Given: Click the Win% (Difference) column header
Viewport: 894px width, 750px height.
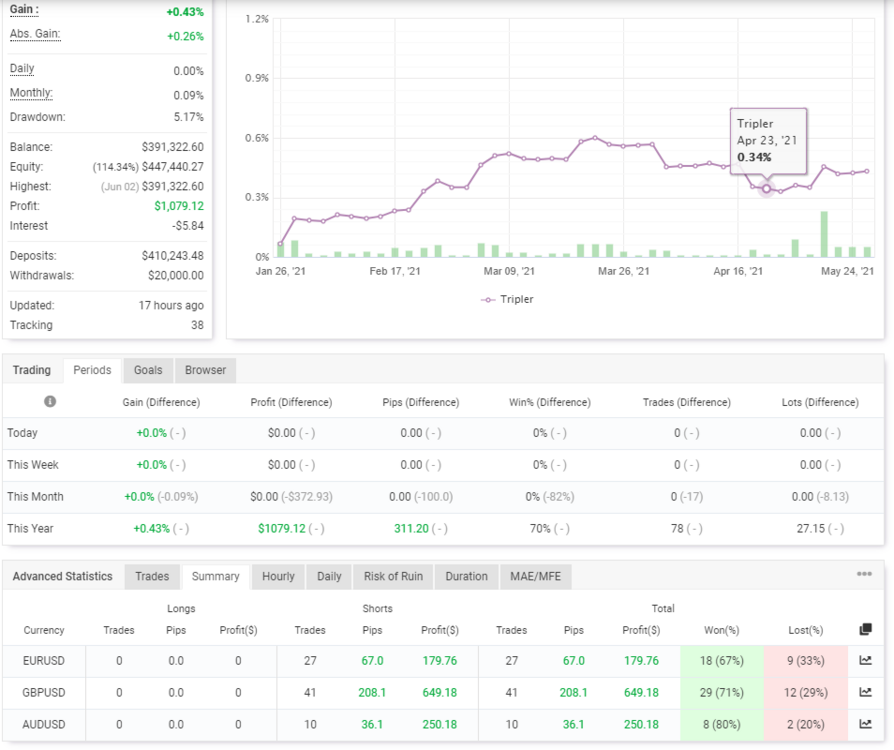Looking at the screenshot, I should point(550,402).
